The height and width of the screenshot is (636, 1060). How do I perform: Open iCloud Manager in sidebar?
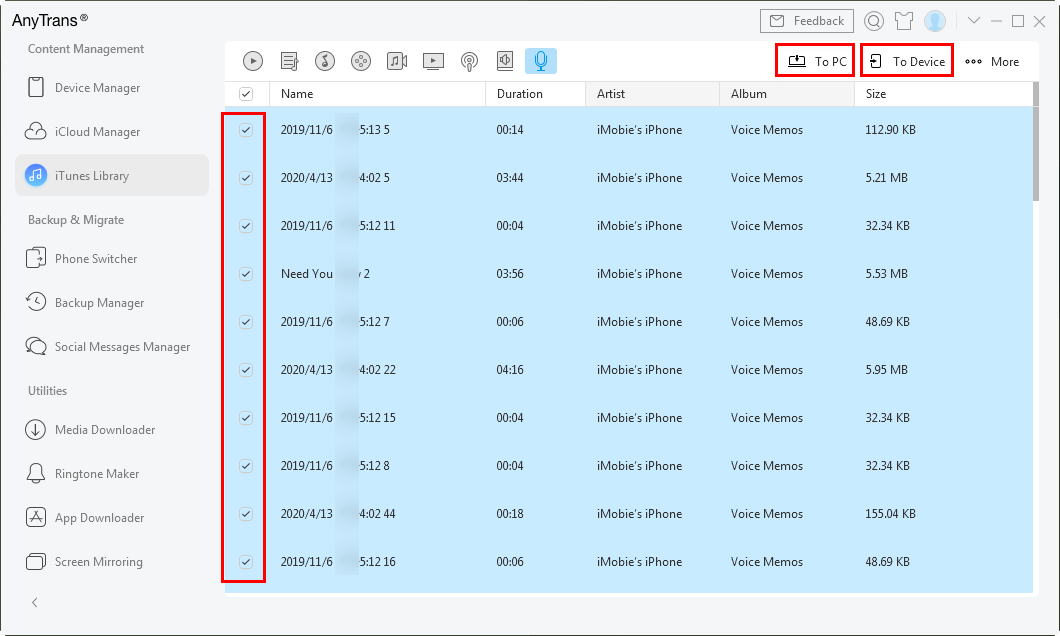tap(97, 132)
